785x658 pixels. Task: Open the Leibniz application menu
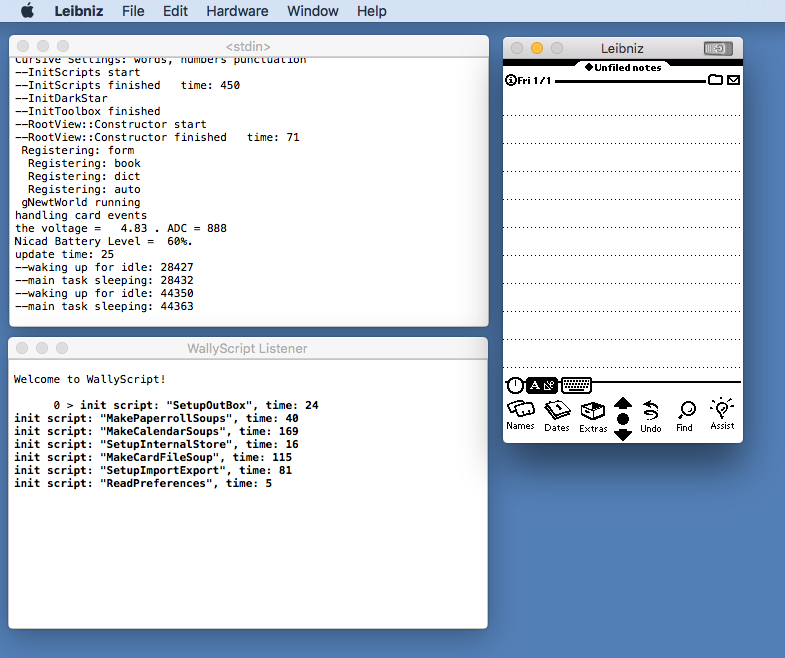[79, 11]
